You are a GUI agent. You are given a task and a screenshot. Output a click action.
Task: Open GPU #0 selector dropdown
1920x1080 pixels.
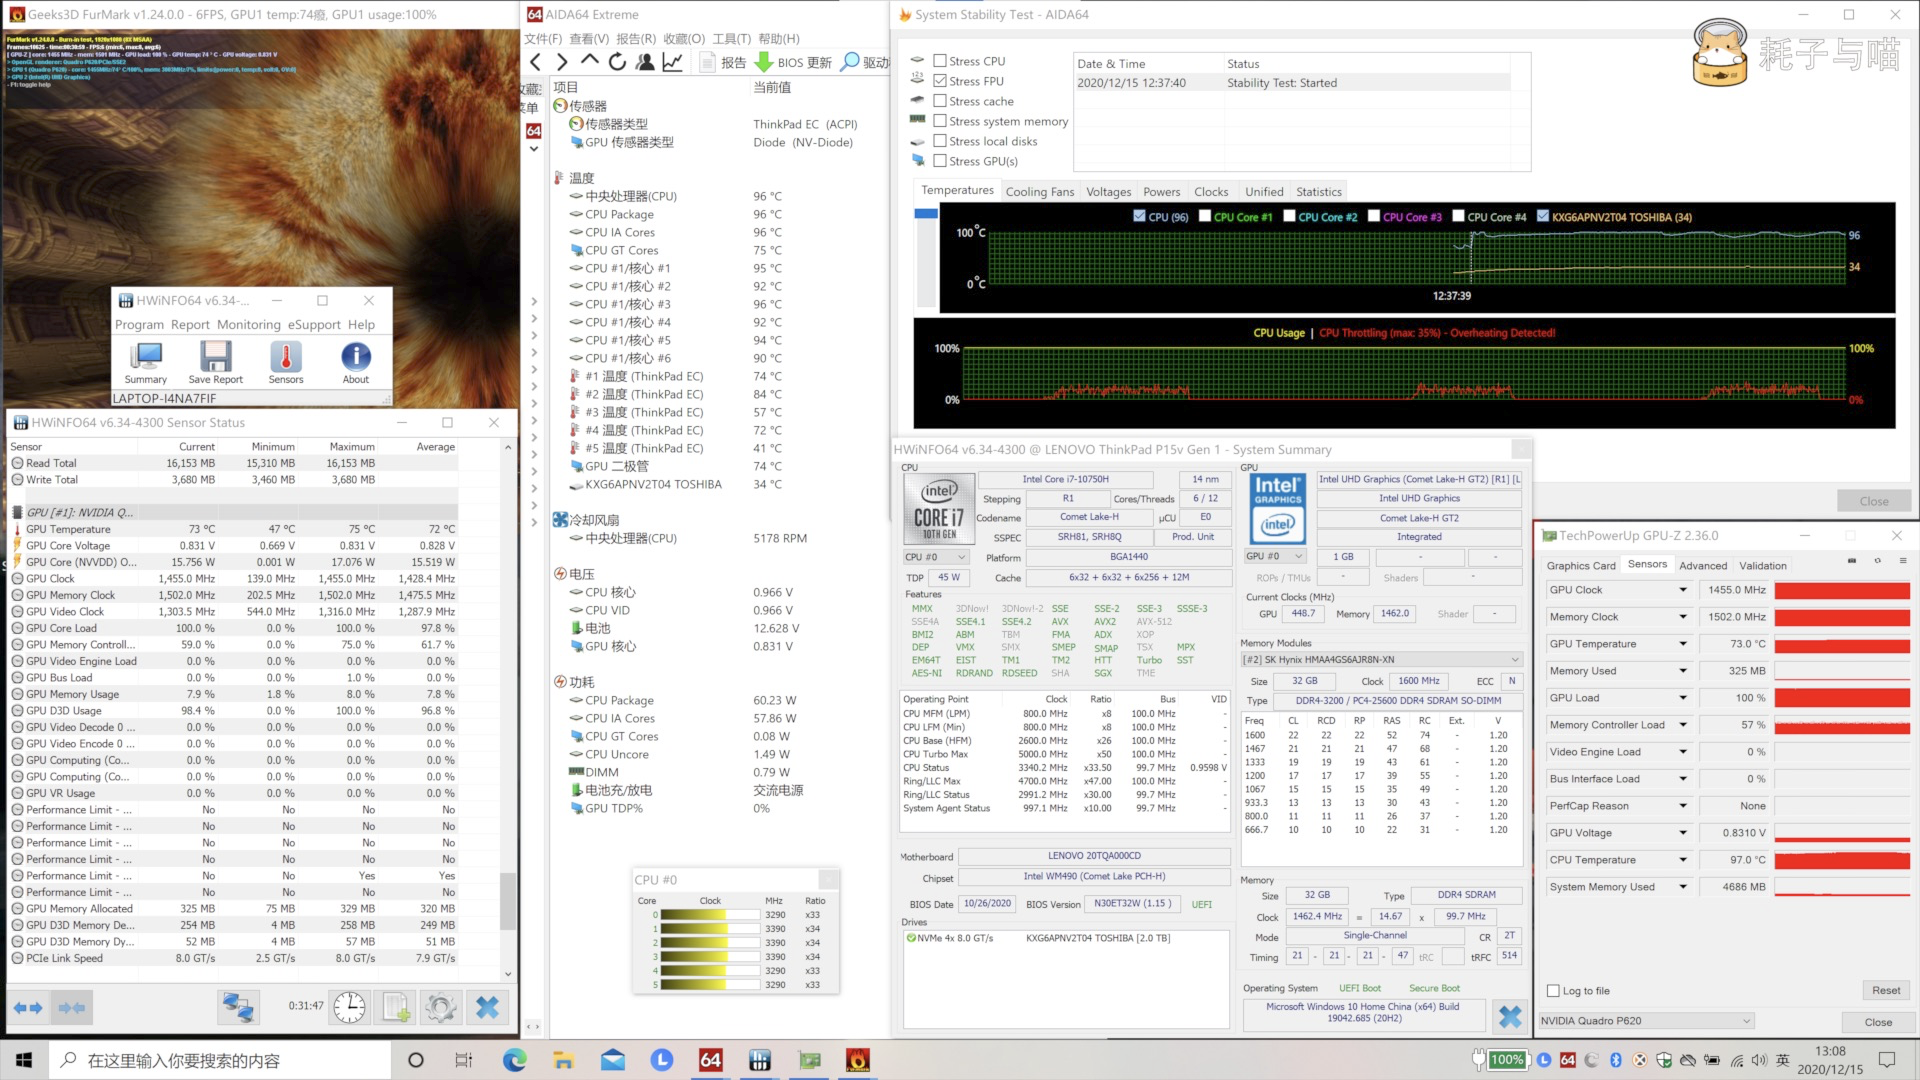coord(1275,556)
